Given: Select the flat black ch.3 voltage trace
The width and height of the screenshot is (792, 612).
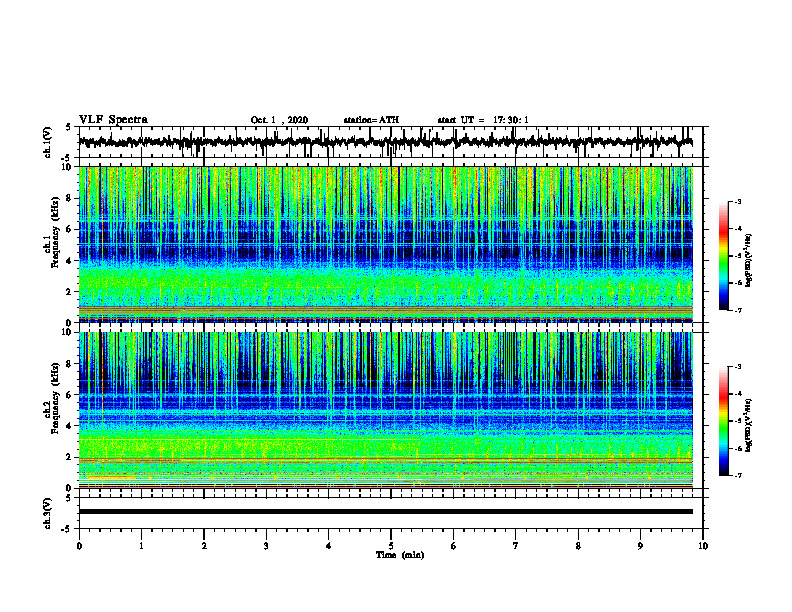Looking at the screenshot, I should pos(385,512).
